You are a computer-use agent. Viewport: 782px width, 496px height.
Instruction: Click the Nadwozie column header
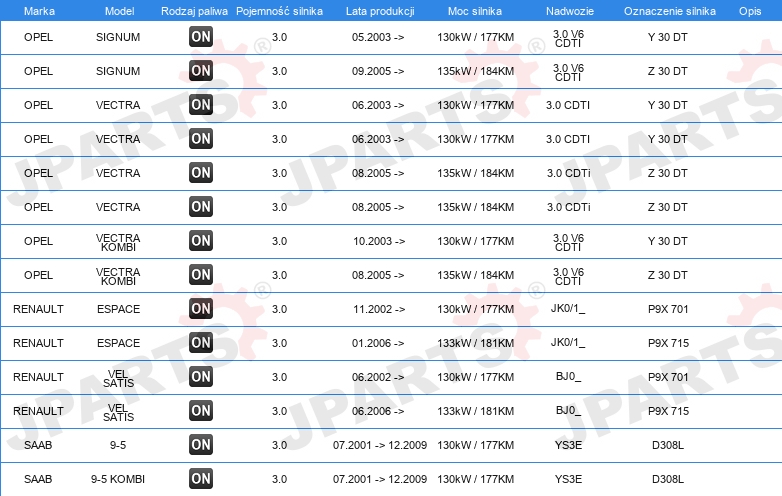[570, 11]
